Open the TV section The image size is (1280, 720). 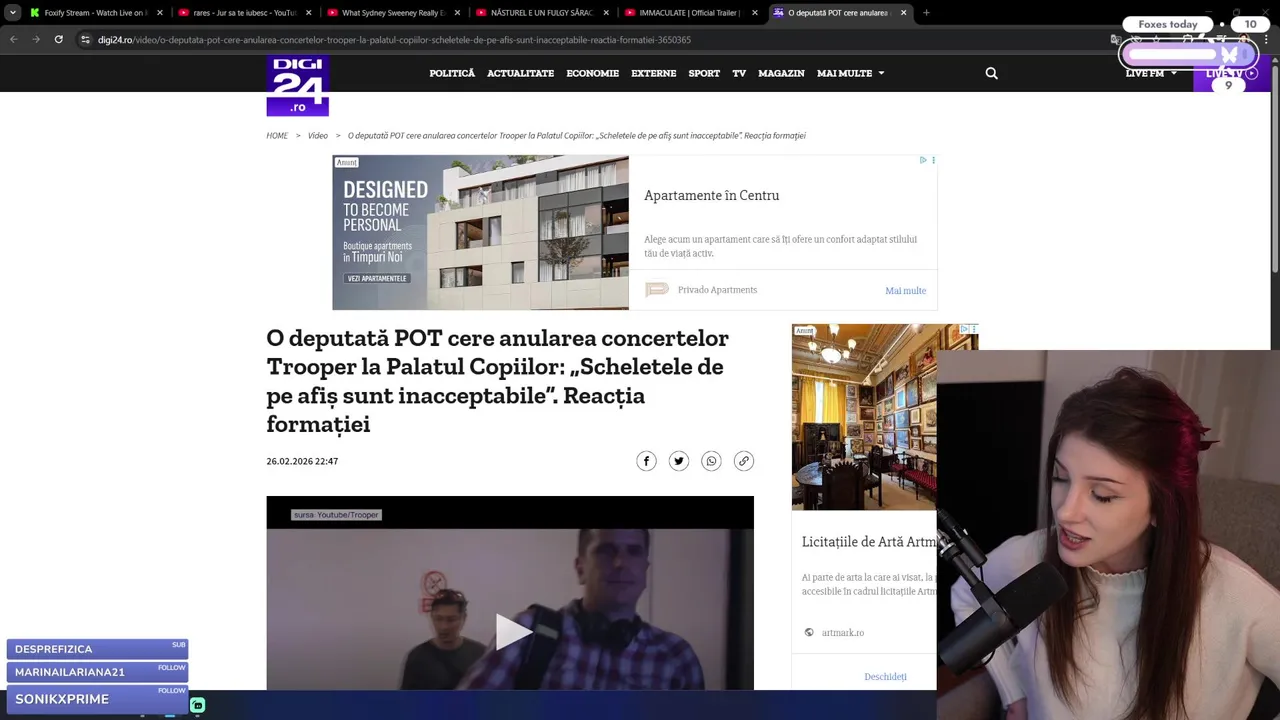coord(739,73)
